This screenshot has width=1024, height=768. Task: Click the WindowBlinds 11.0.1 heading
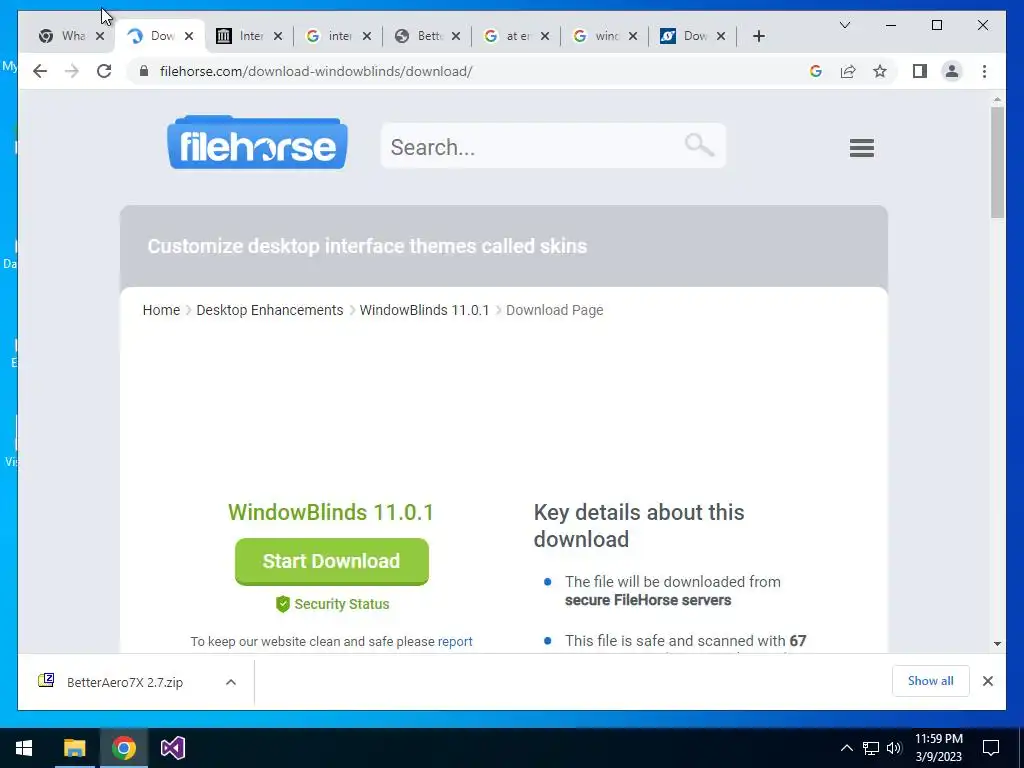(331, 513)
